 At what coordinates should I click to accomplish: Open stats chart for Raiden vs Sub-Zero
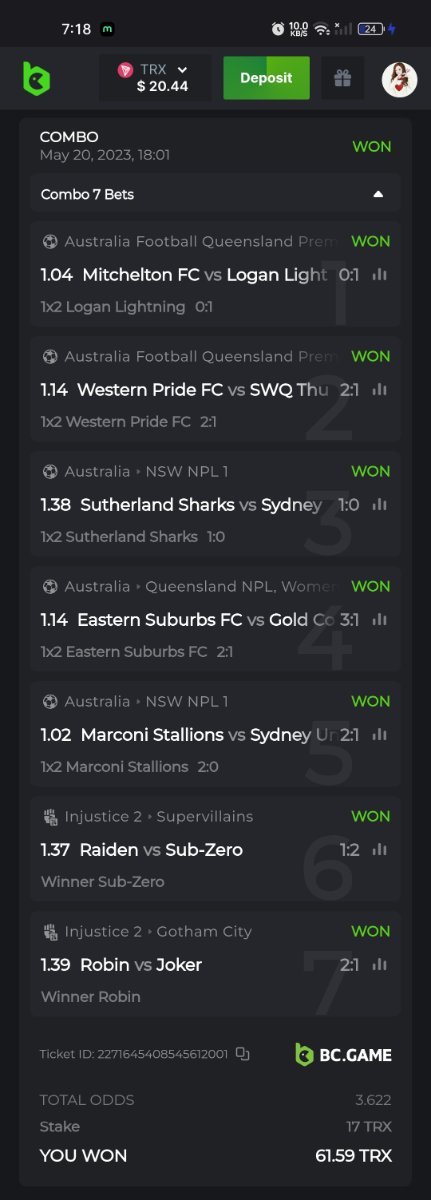[x=379, y=850]
